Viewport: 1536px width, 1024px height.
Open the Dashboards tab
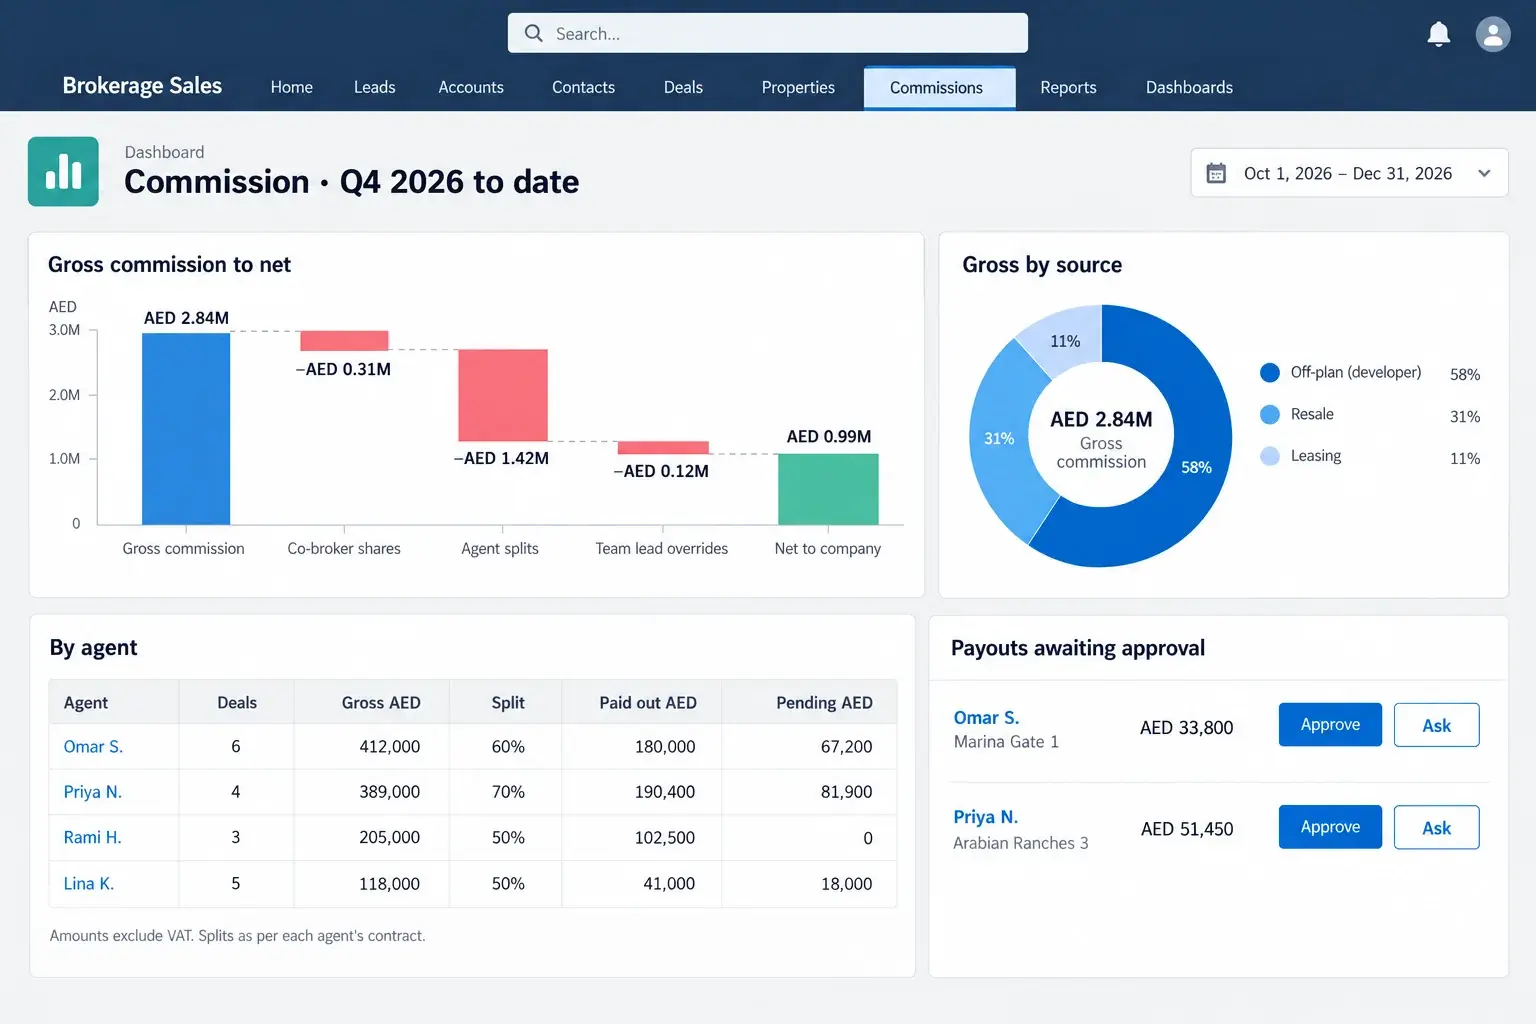point(1189,87)
